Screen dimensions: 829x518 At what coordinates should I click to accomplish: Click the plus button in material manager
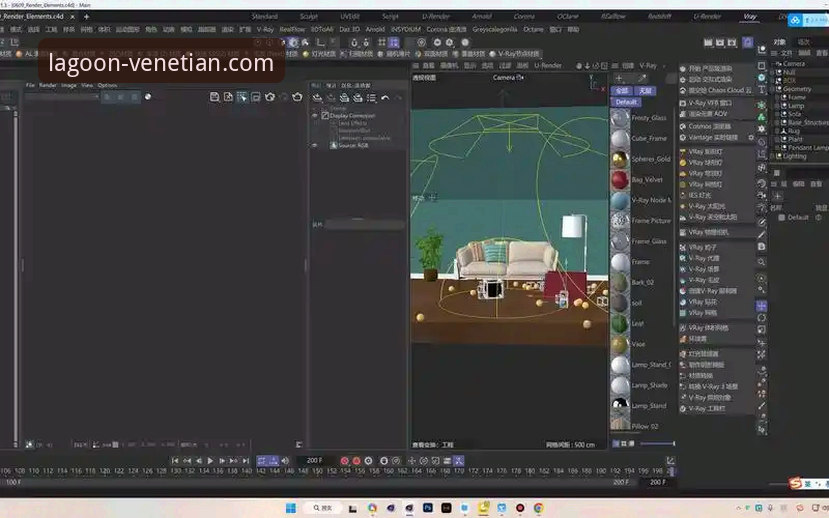coord(619,78)
